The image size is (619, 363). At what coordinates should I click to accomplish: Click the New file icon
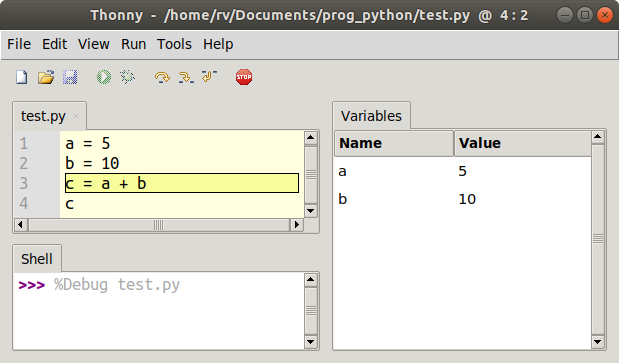pyautogui.click(x=22, y=77)
